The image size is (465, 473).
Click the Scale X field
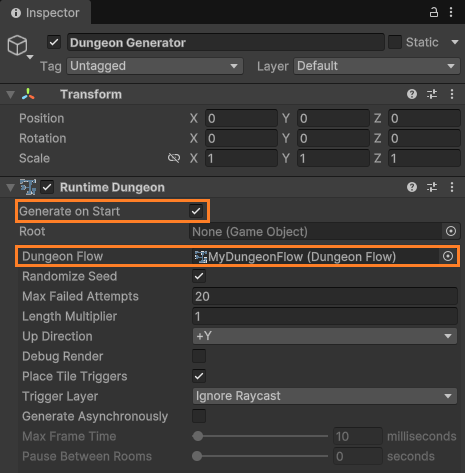tap(241, 158)
